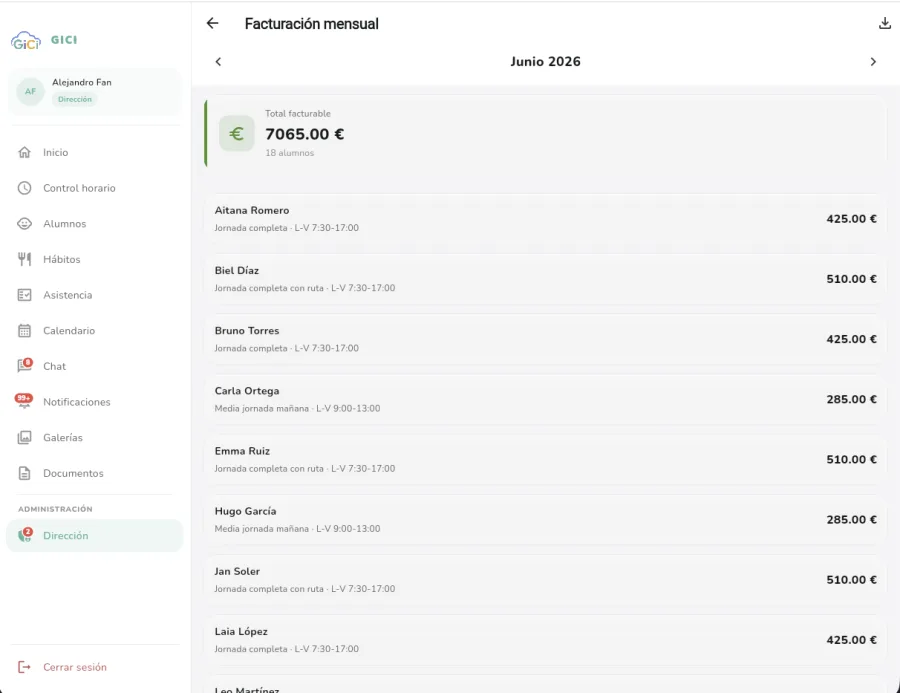Open Alejandro Fan profile card
The height and width of the screenshot is (693, 900).
point(95,91)
